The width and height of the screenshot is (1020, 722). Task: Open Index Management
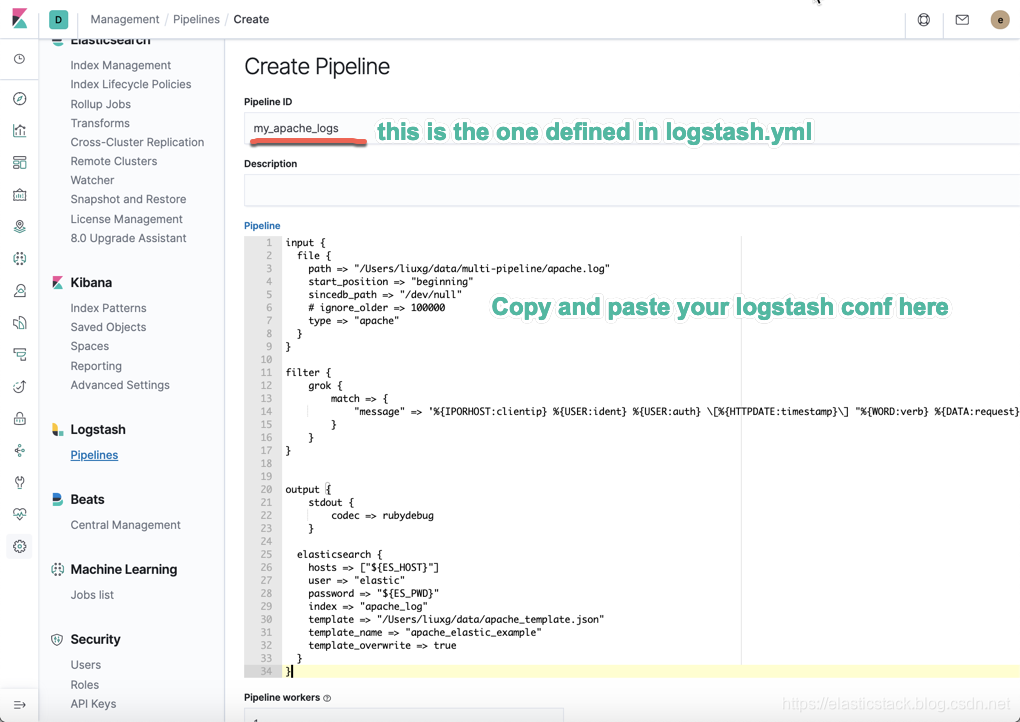[x=121, y=65]
